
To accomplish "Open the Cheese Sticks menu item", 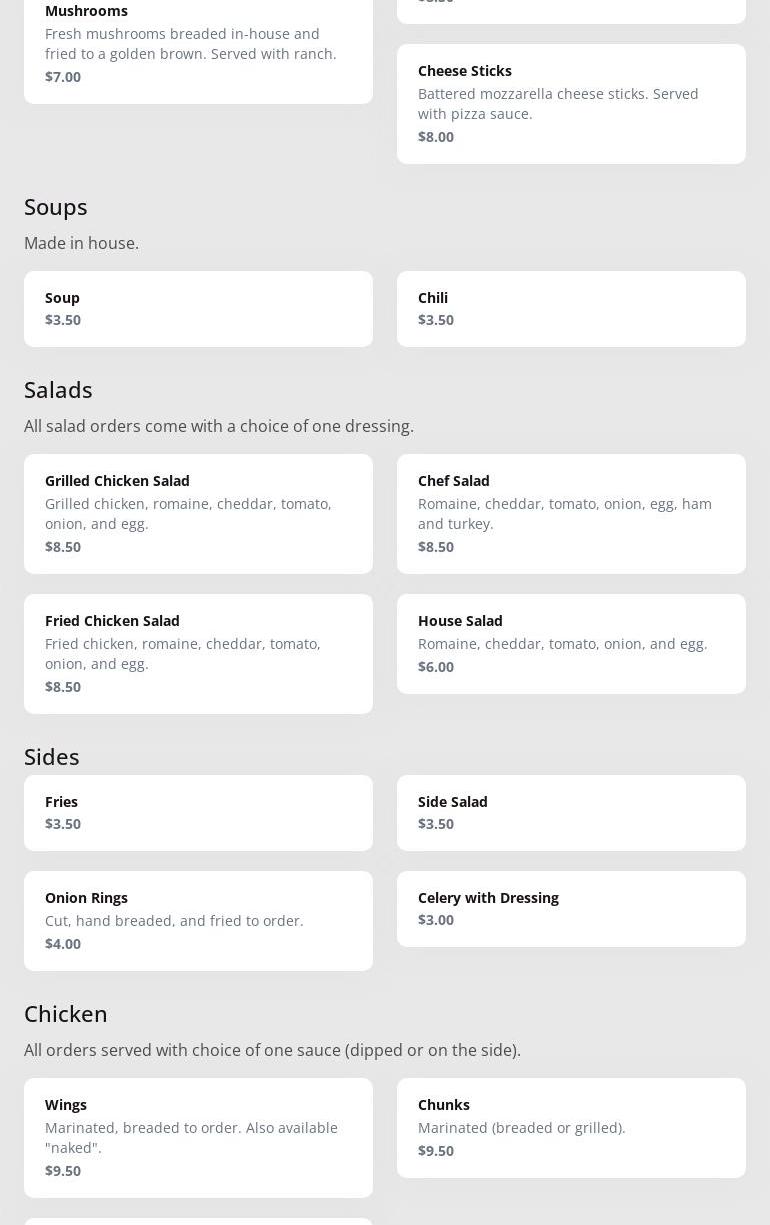I will coord(571,103).
